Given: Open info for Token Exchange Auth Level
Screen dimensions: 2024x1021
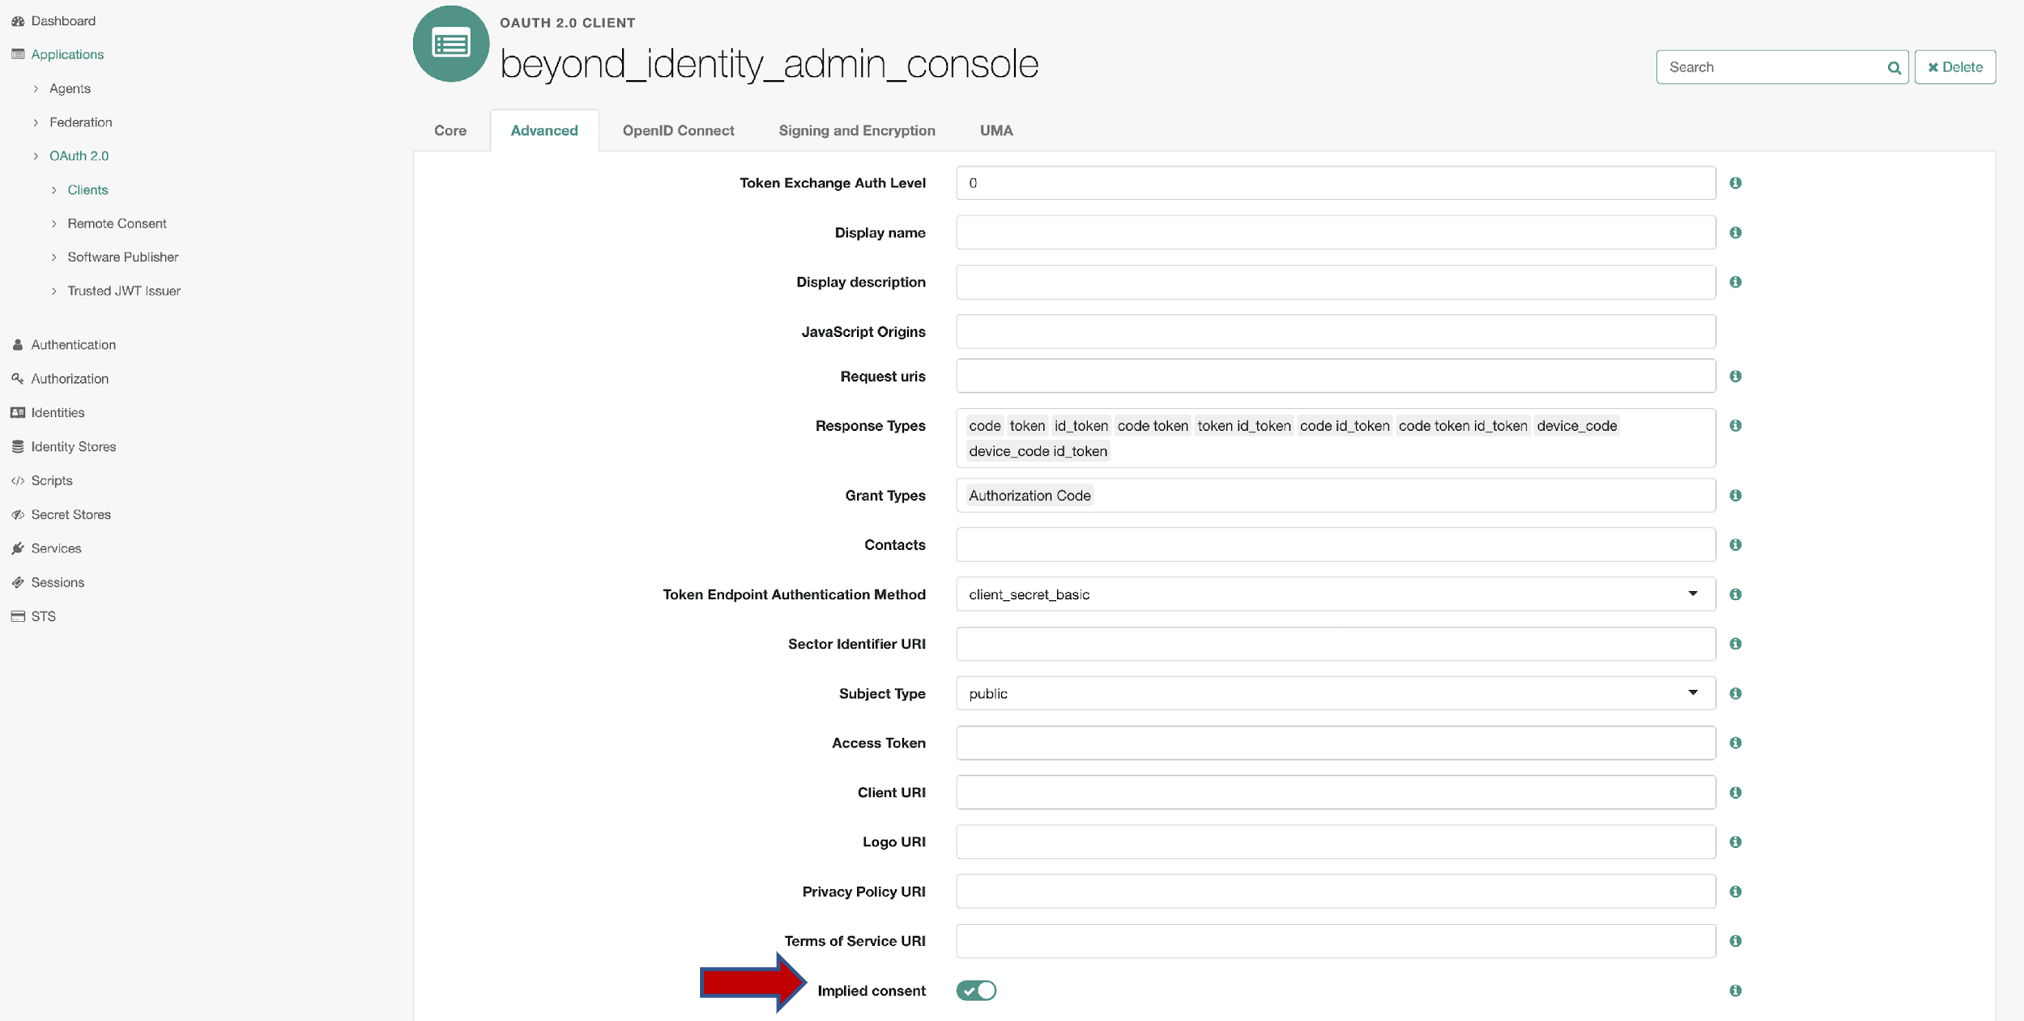Looking at the screenshot, I should tap(1735, 183).
